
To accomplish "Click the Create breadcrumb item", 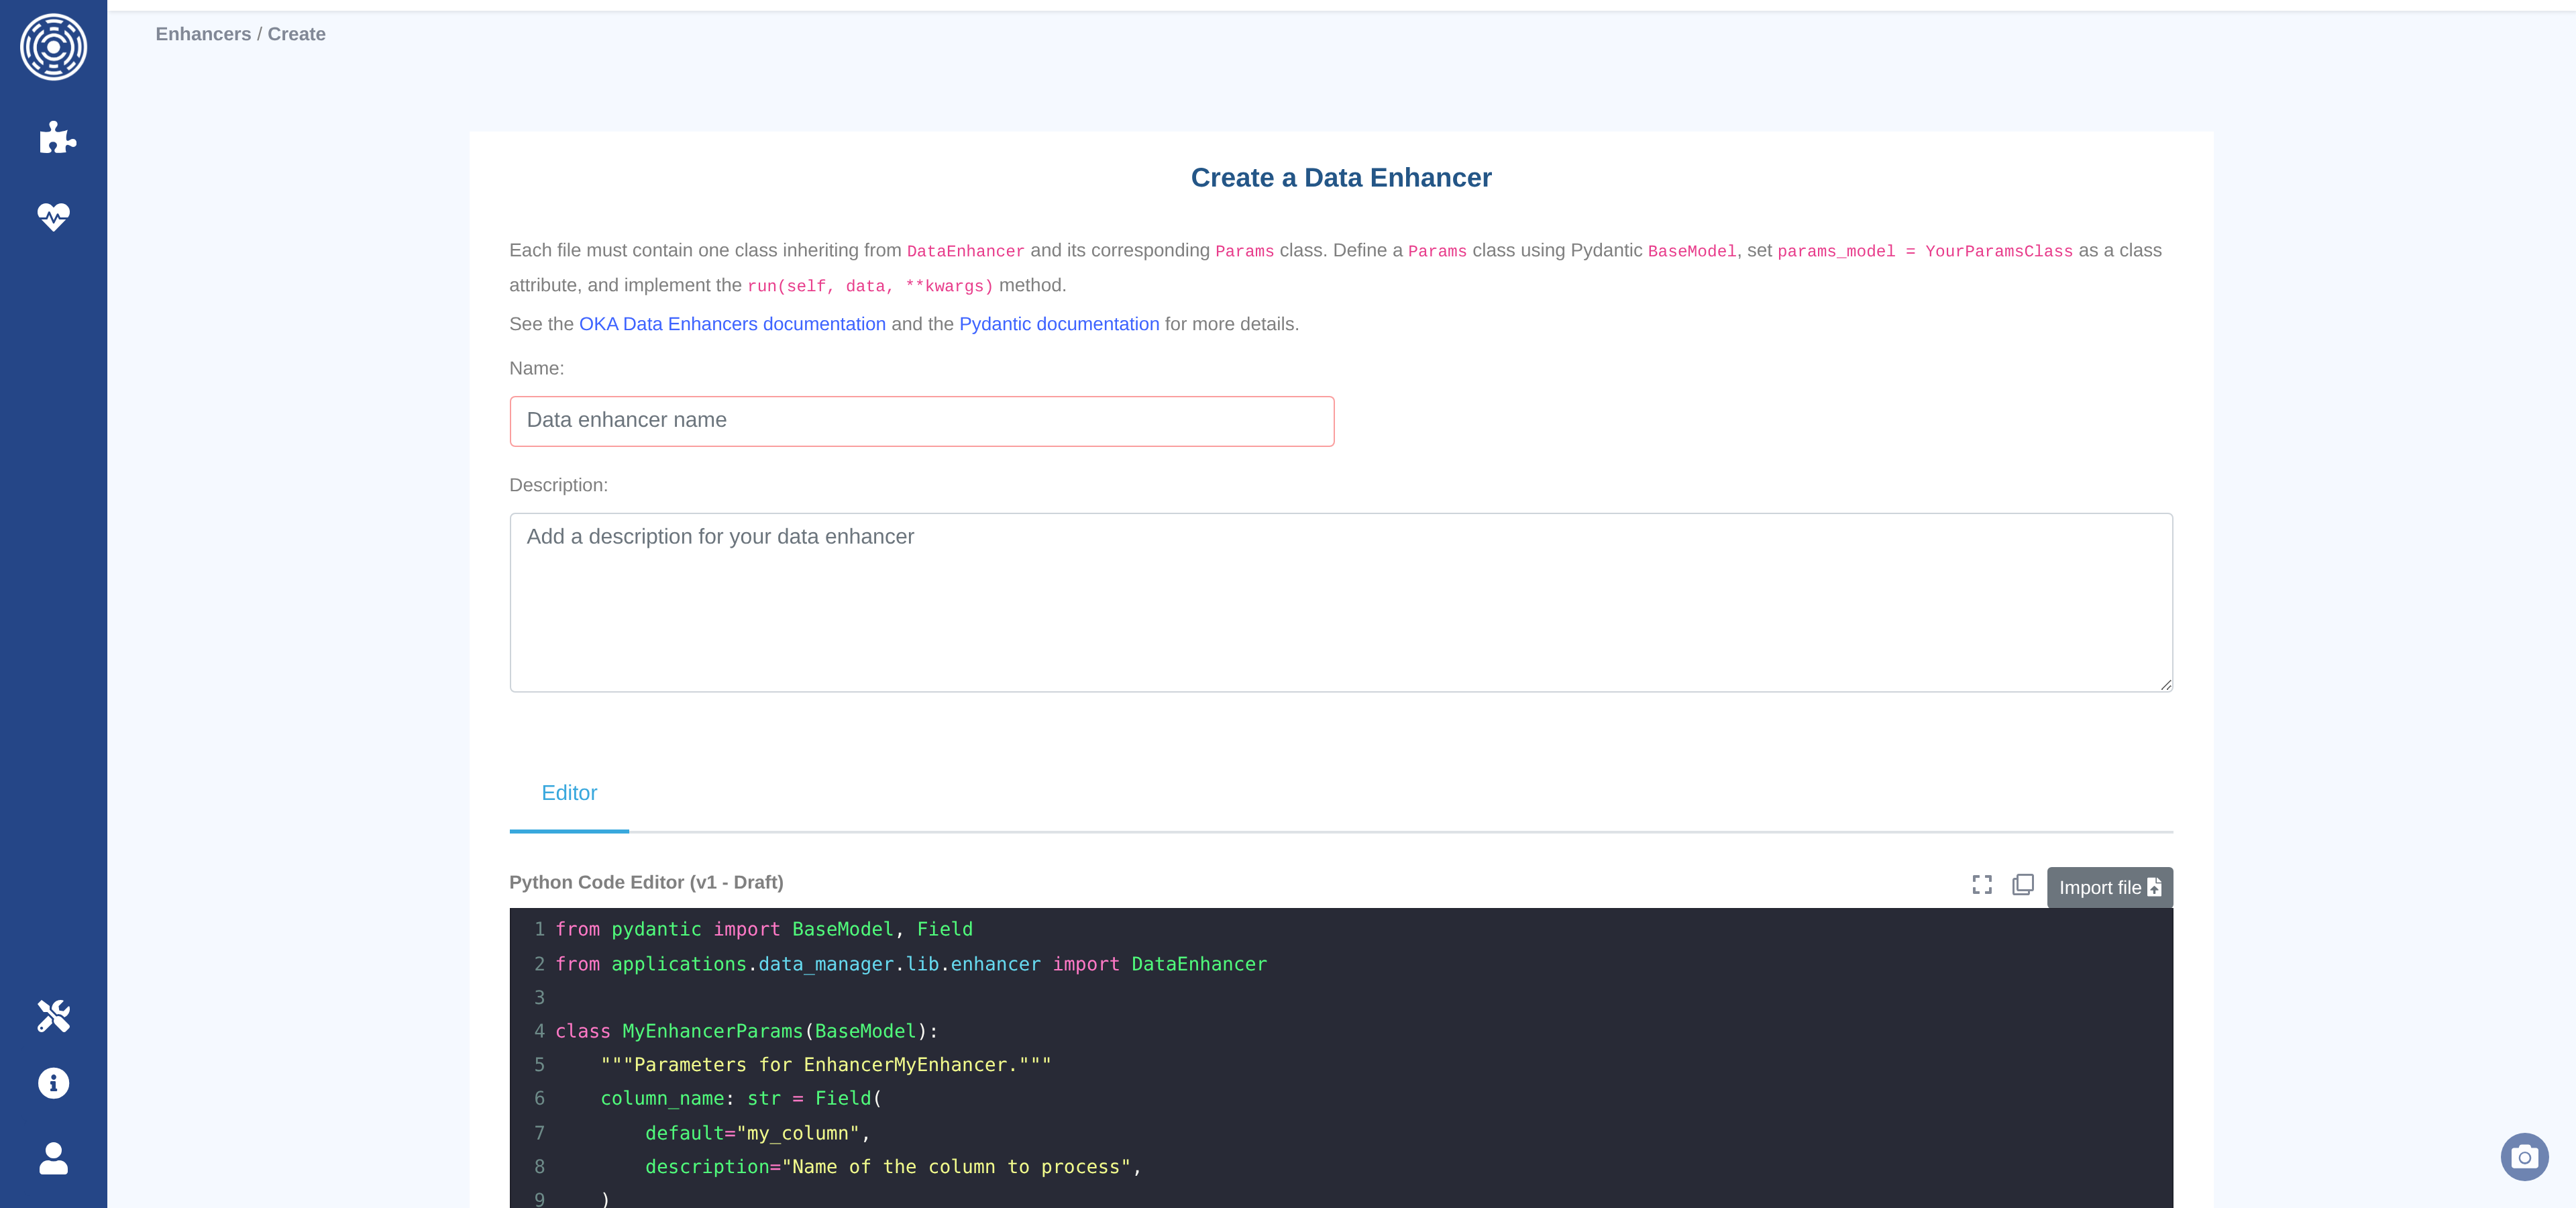I will tap(296, 34).
